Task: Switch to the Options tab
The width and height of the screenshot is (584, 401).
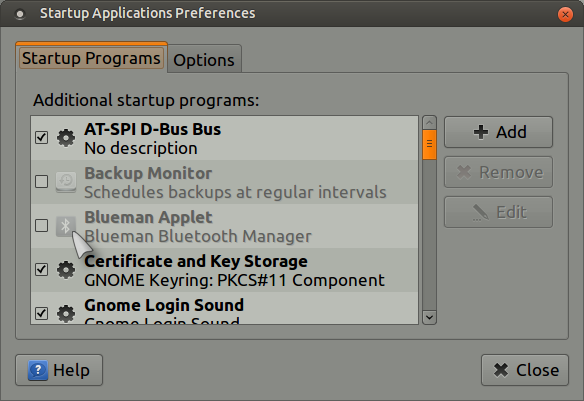Action: coord(204,60)
